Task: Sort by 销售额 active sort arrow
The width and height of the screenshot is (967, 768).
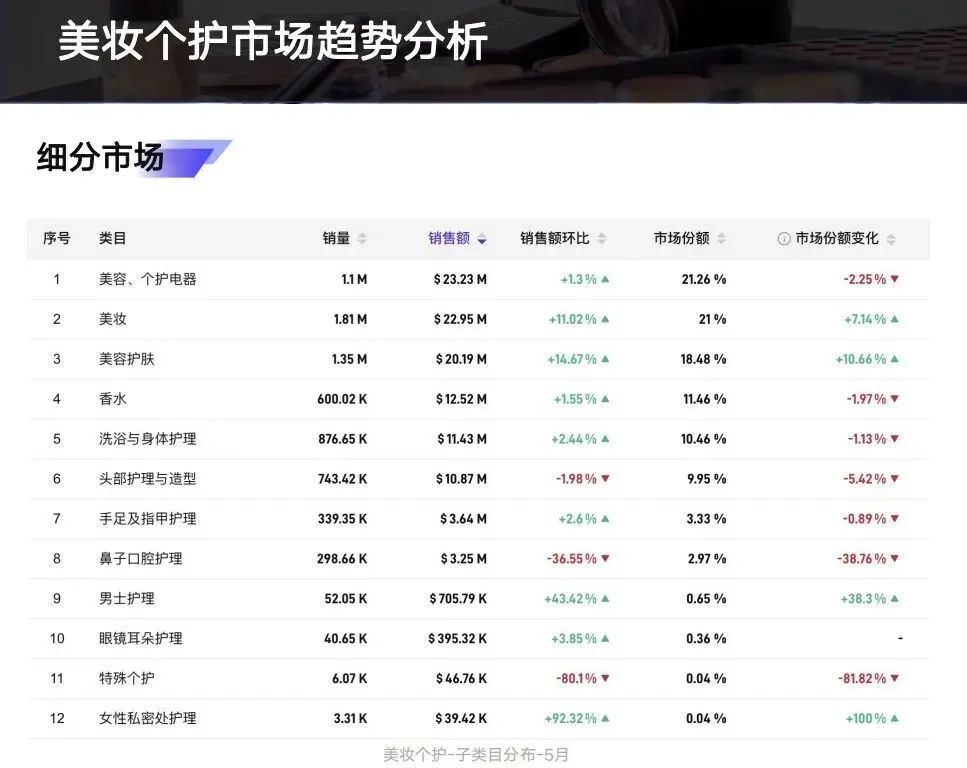Action: [482, 238]
